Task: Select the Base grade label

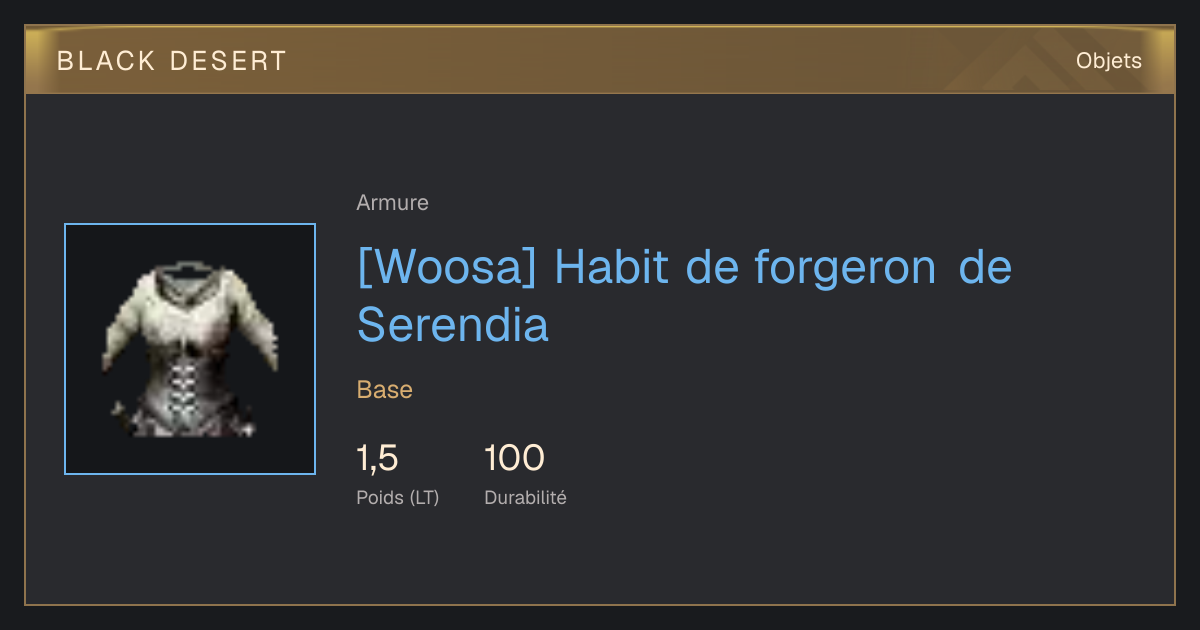Action: click(385, 390)
